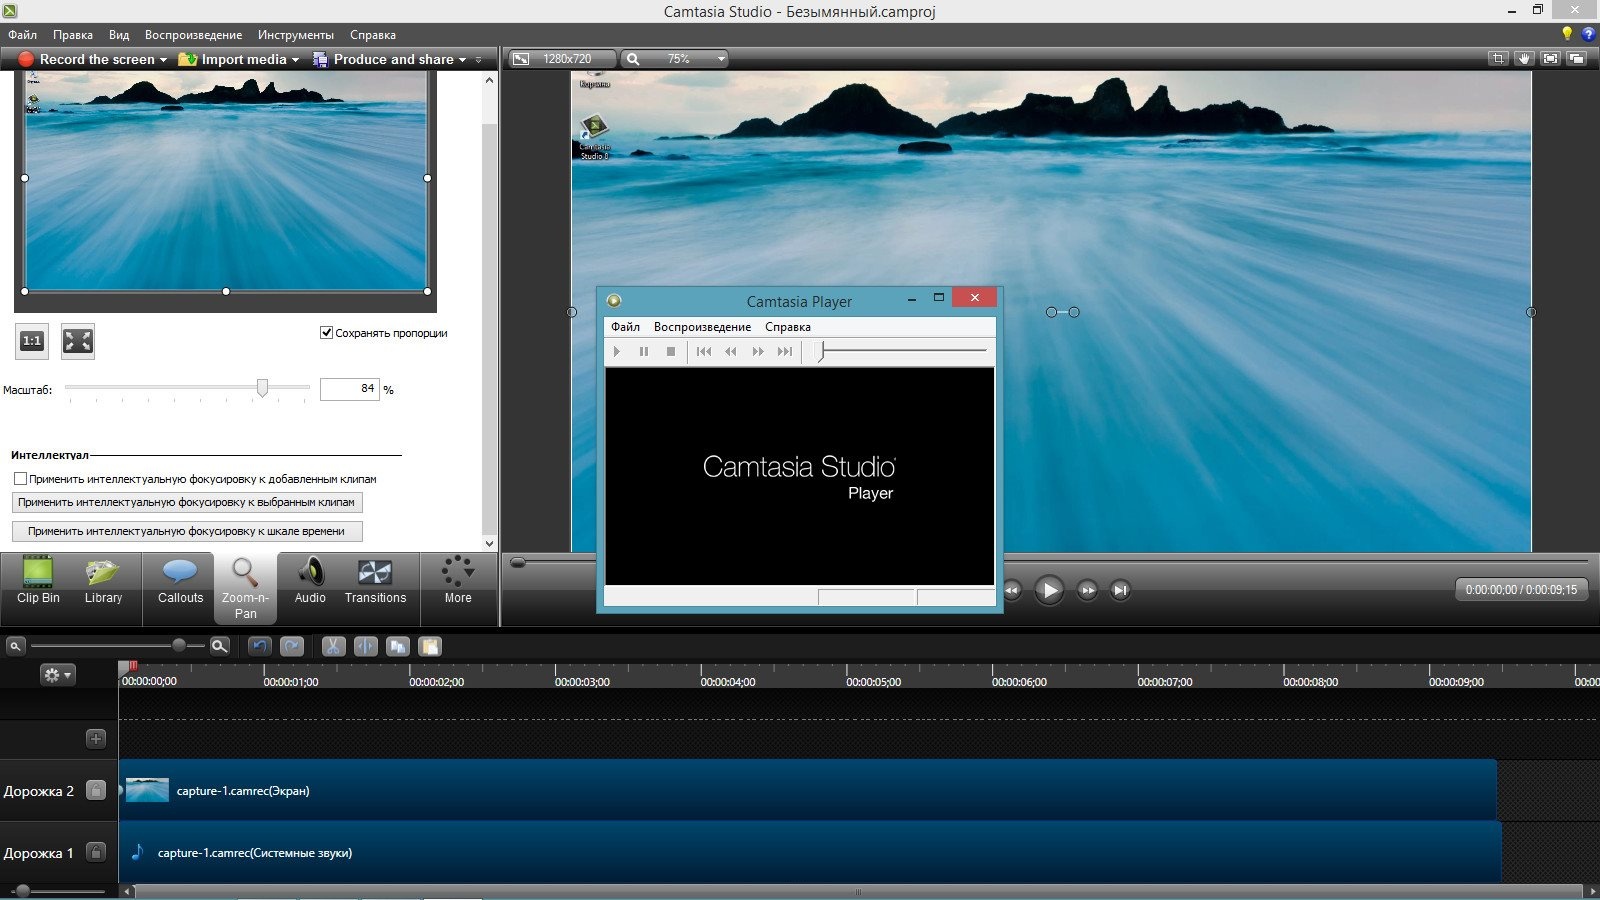Switch preview to full screen mode
The image size is (1600, 900).
pyautogui.click(x=1550, y=58)
